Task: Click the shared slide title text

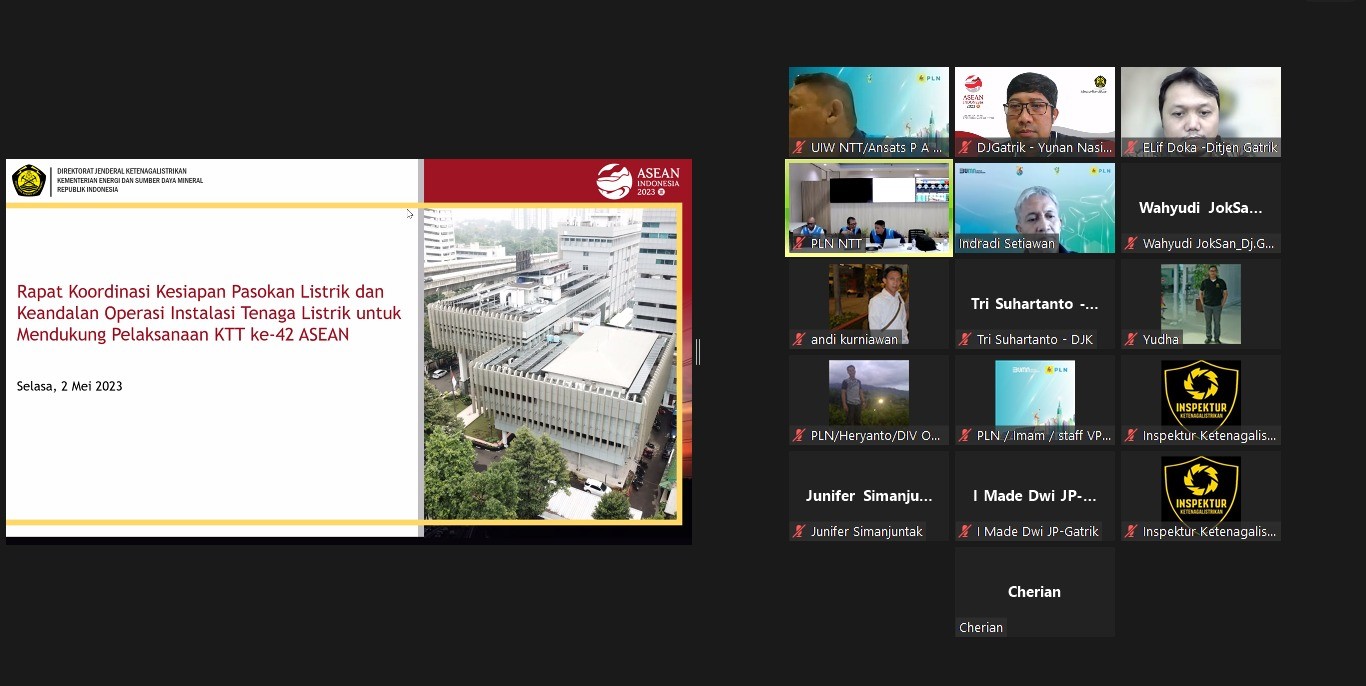Action: pos(208,313)
